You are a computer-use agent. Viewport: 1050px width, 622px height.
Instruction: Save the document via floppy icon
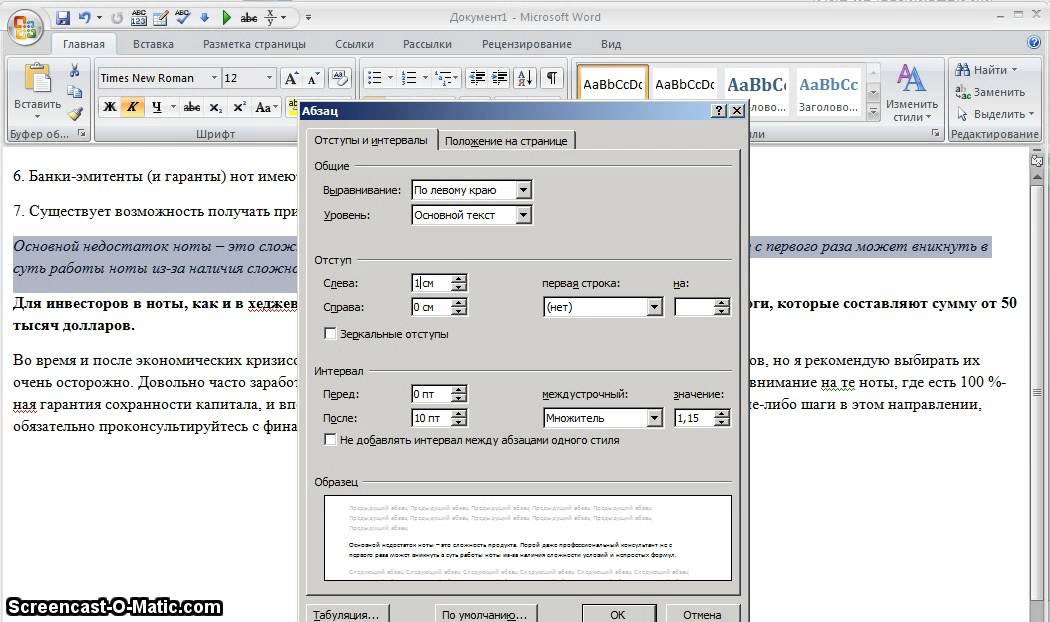point(63,17)
